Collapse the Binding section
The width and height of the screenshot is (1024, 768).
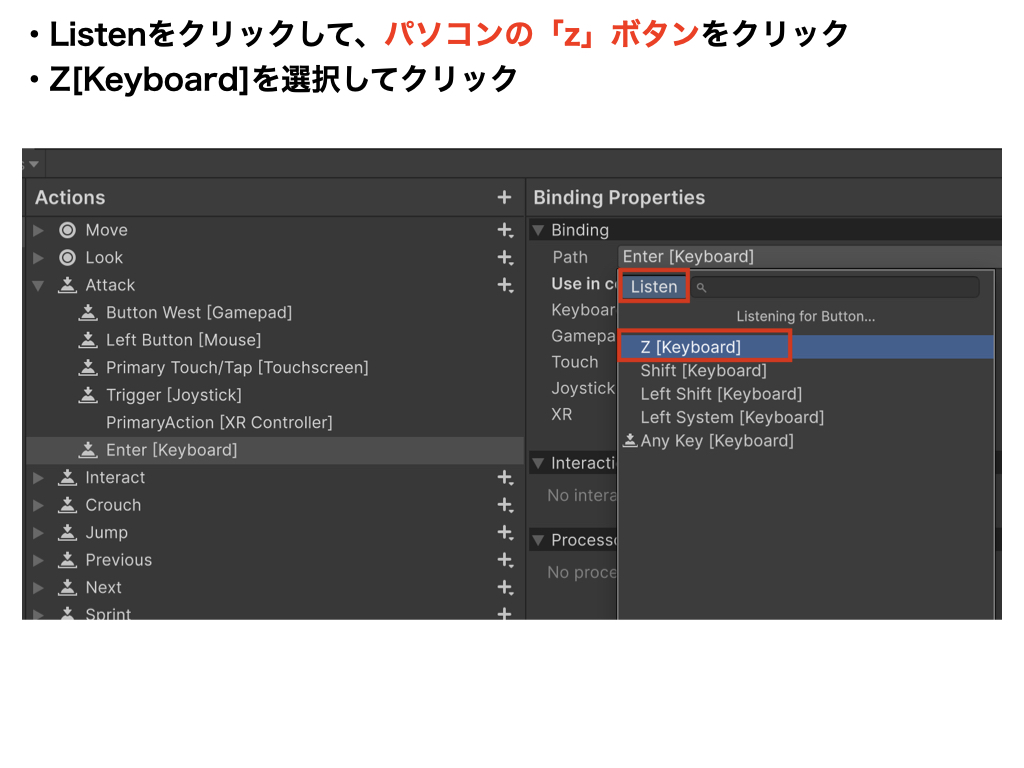(538, 230)
